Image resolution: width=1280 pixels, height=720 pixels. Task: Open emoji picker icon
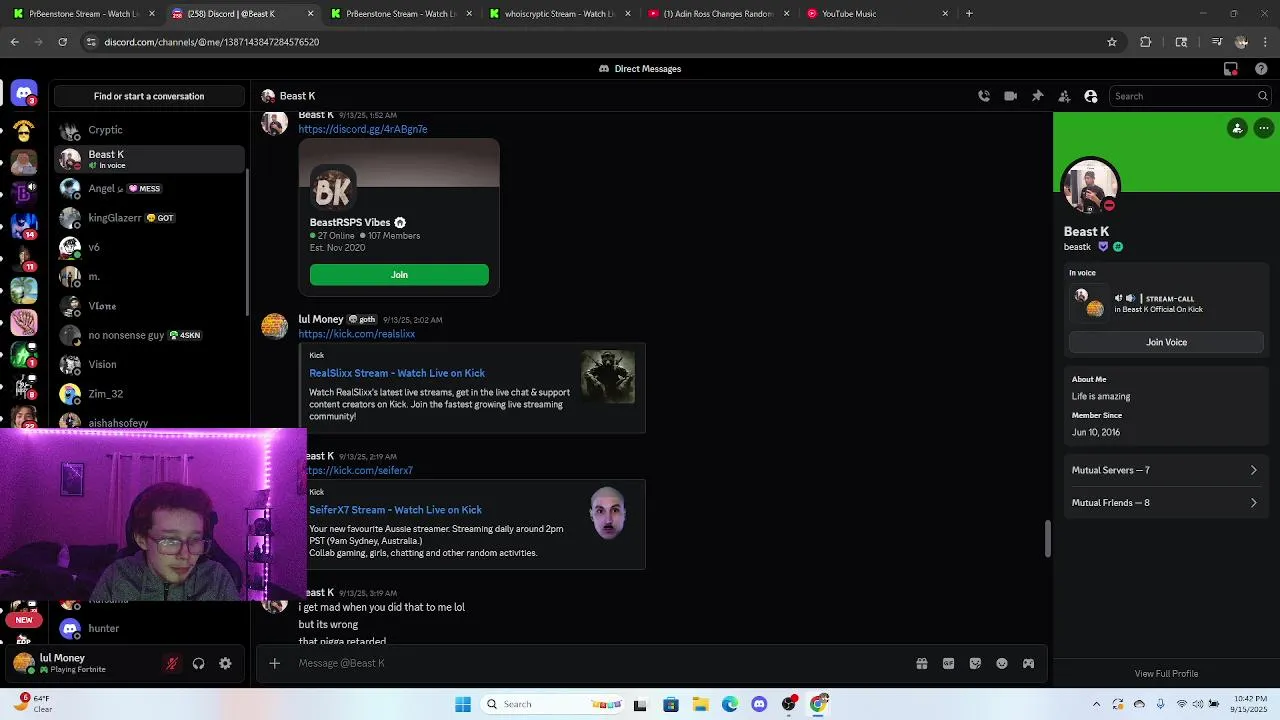coord(1002,663)
